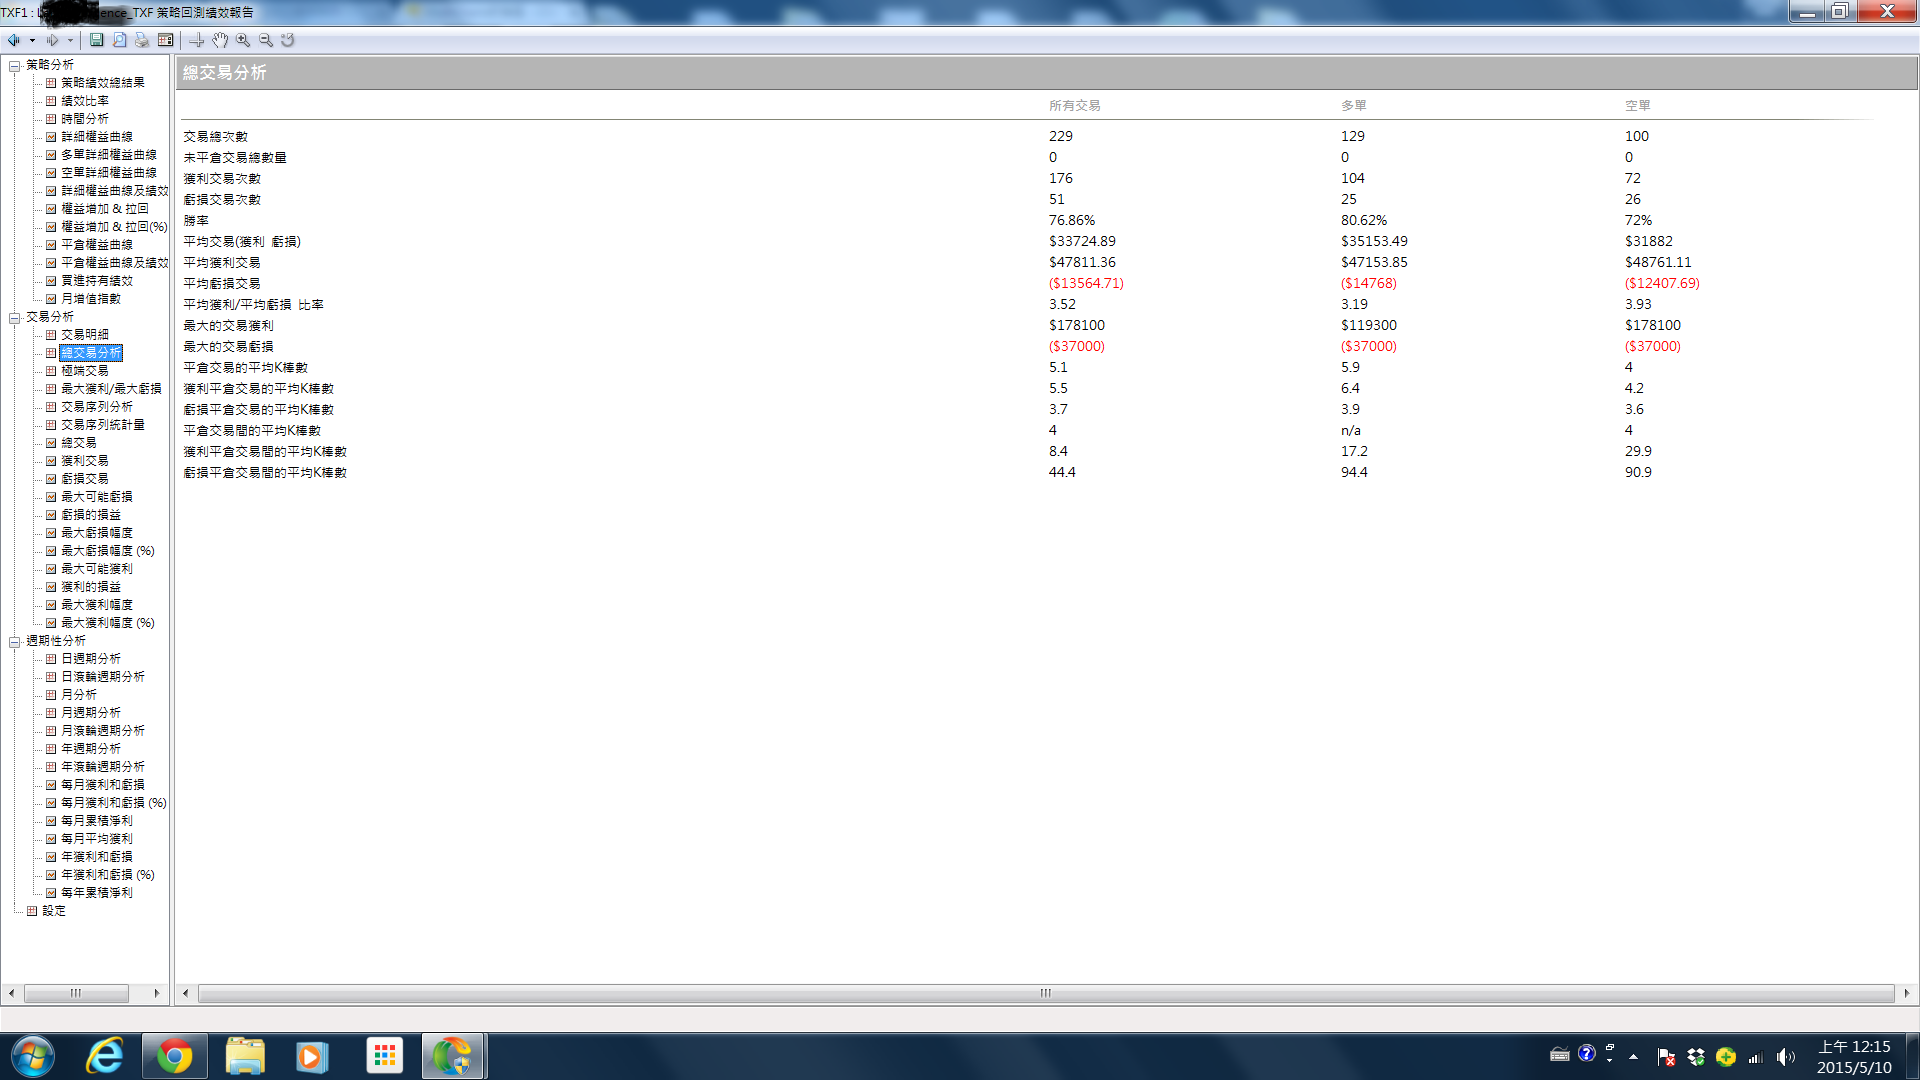This screenshot has height=1080, width=1920.
Task: Open the Windows Start button
Action: click(x=32, y=1056)
